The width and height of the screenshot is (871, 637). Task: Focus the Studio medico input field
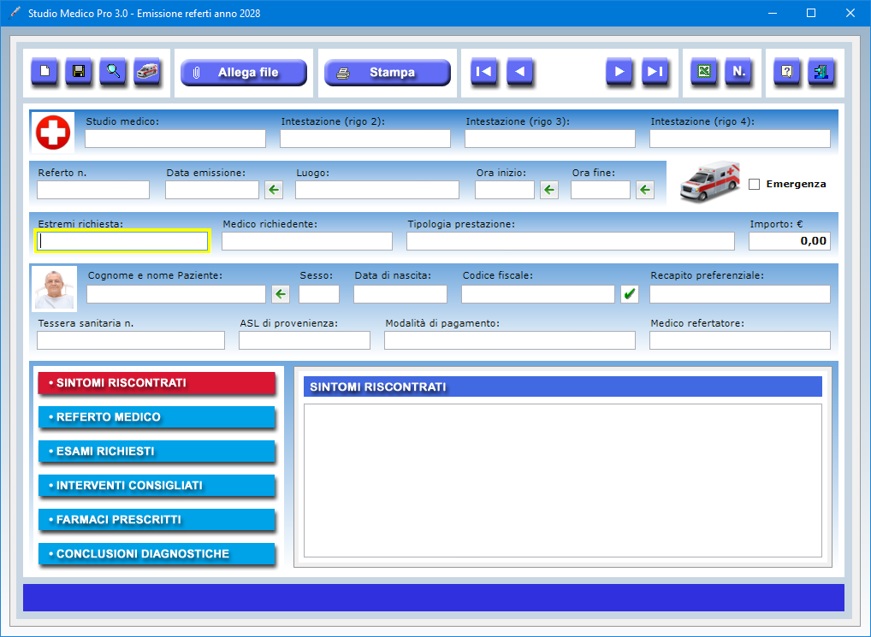pos(175,138)
